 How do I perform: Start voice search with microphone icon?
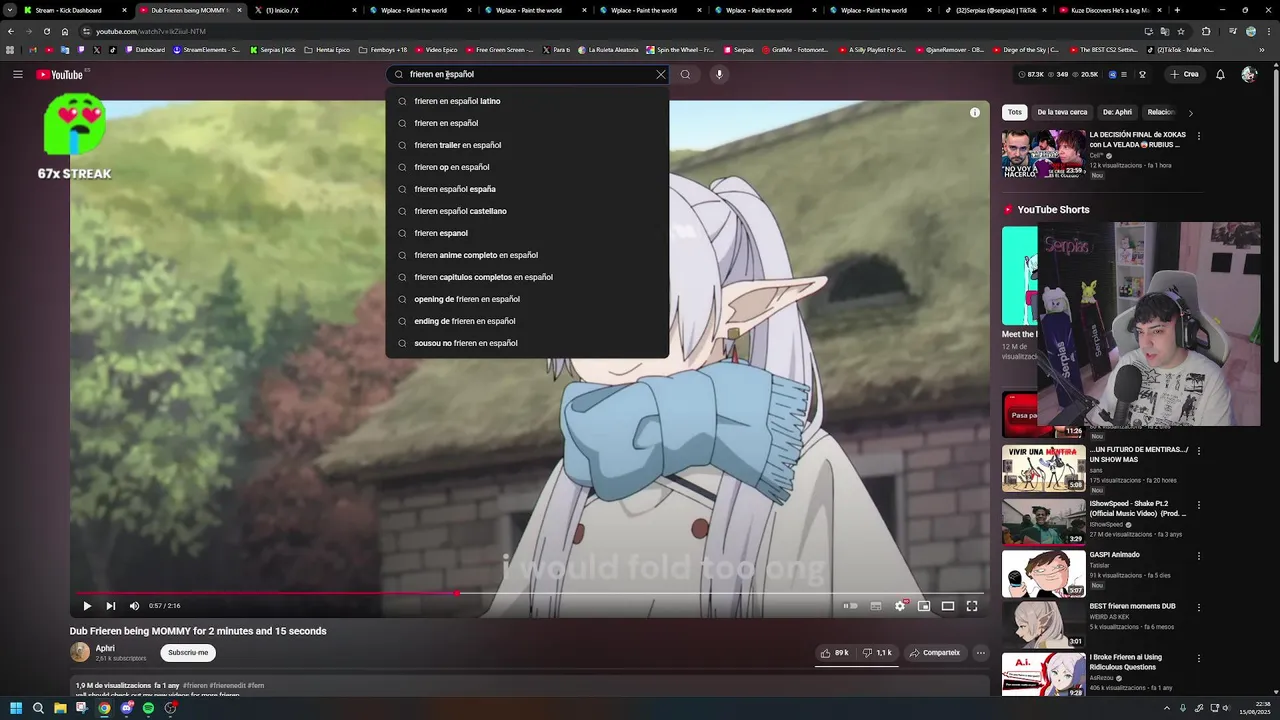click(719, 74)
